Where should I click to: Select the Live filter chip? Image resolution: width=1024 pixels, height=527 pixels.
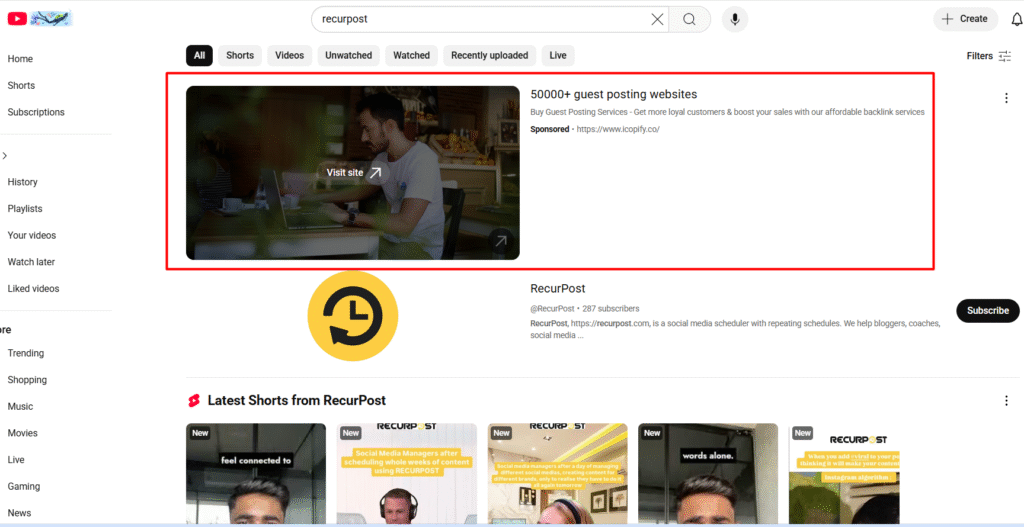558,56
